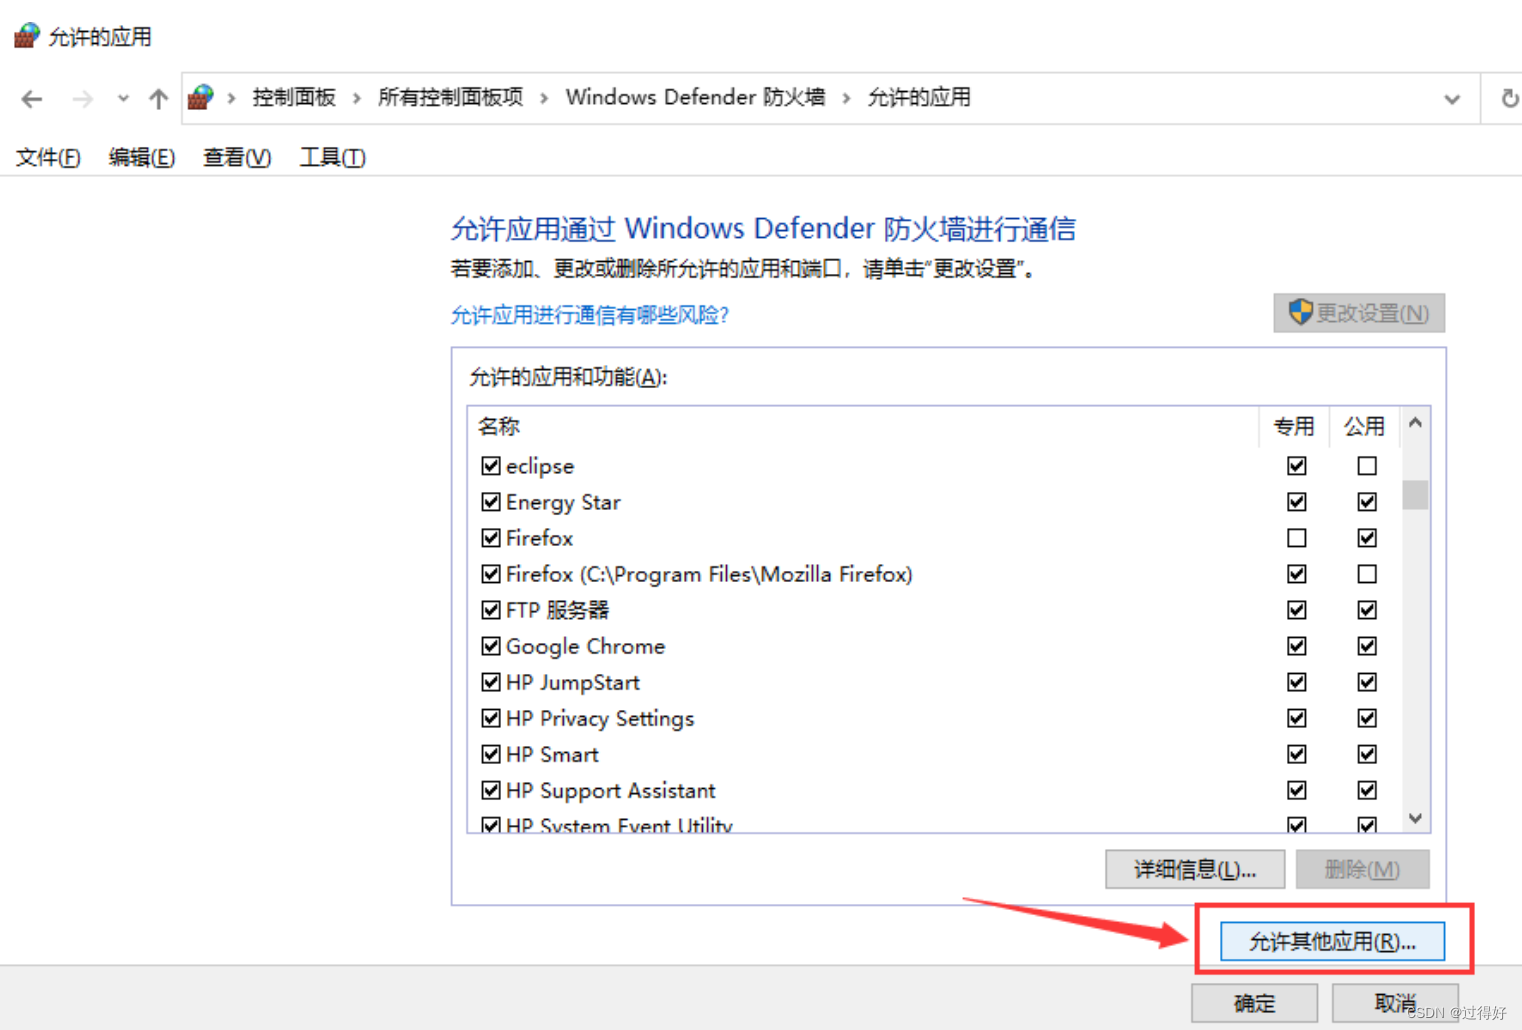
Task: Open the 文件(F) menu
Action: [x=48, y=157]
